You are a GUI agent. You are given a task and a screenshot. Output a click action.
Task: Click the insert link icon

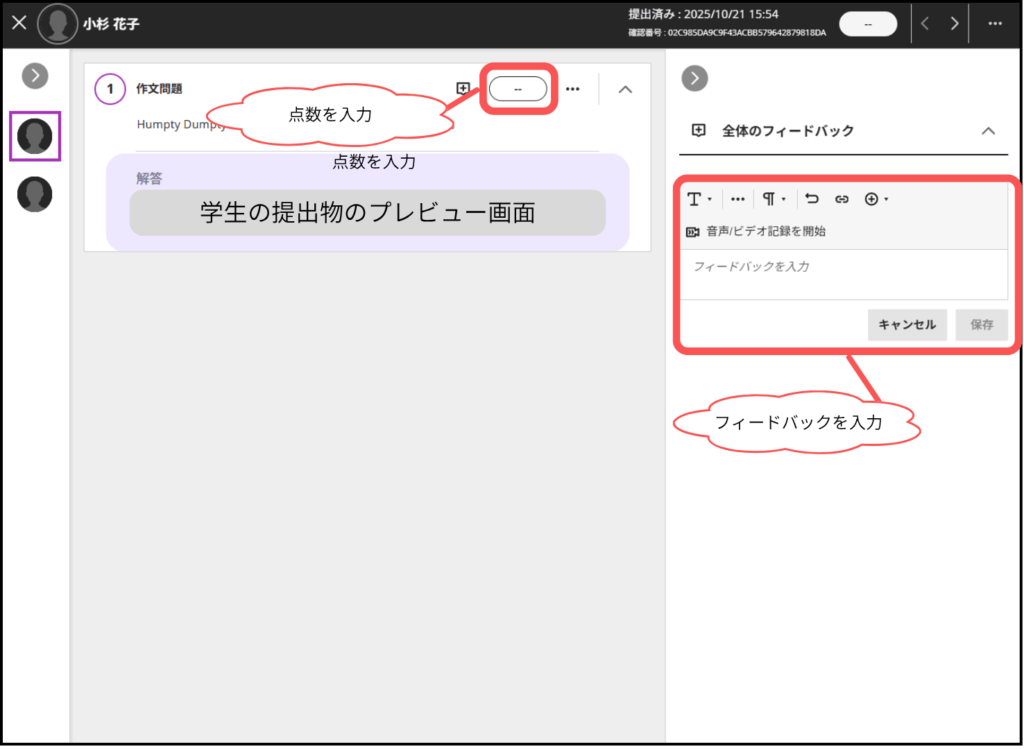point(842,199)
